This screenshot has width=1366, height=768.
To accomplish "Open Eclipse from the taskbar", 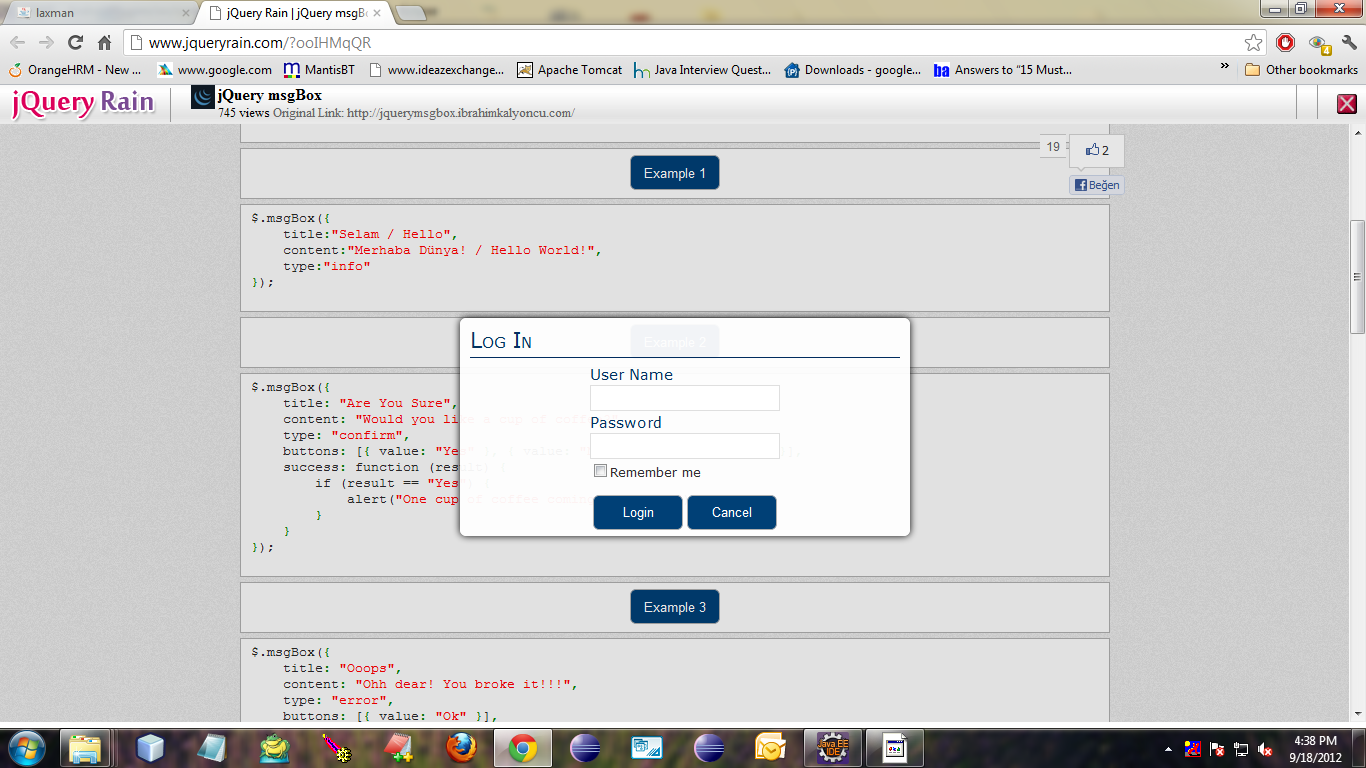I will click(583, 748).
